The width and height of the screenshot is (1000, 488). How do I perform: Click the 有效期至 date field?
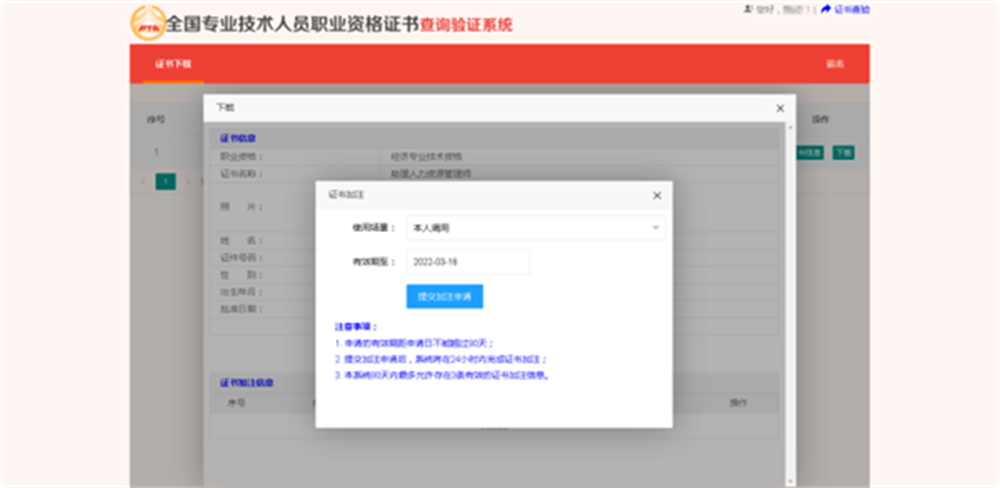coord(468,262)
